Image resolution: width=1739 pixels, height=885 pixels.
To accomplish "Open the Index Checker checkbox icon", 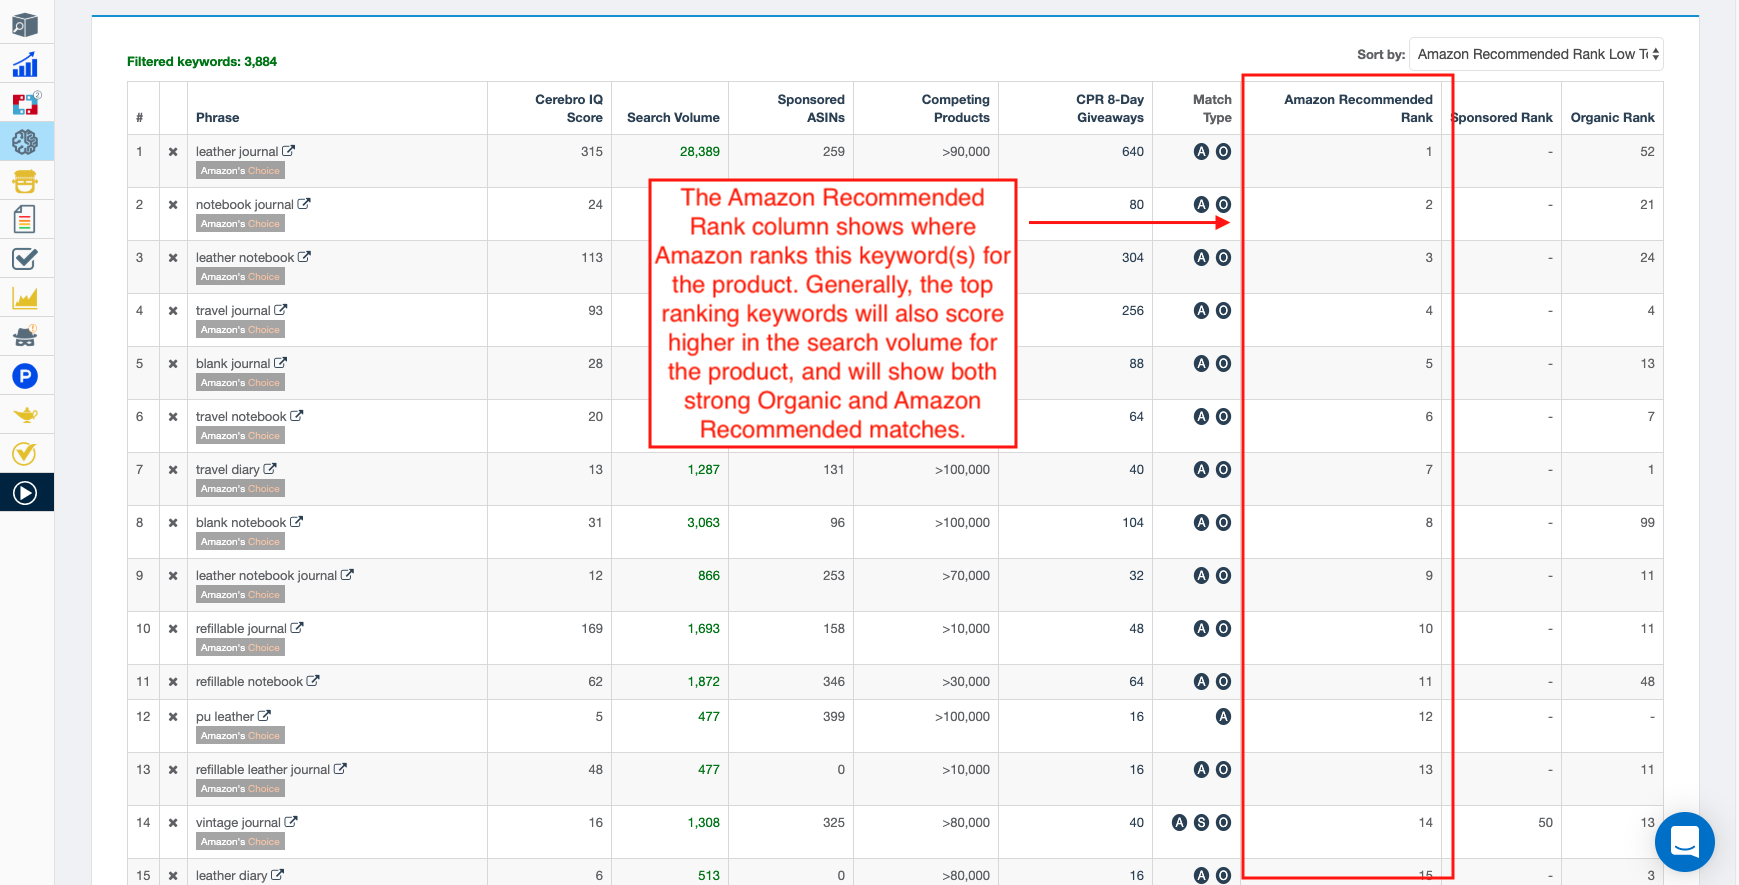I will (25, 259).
